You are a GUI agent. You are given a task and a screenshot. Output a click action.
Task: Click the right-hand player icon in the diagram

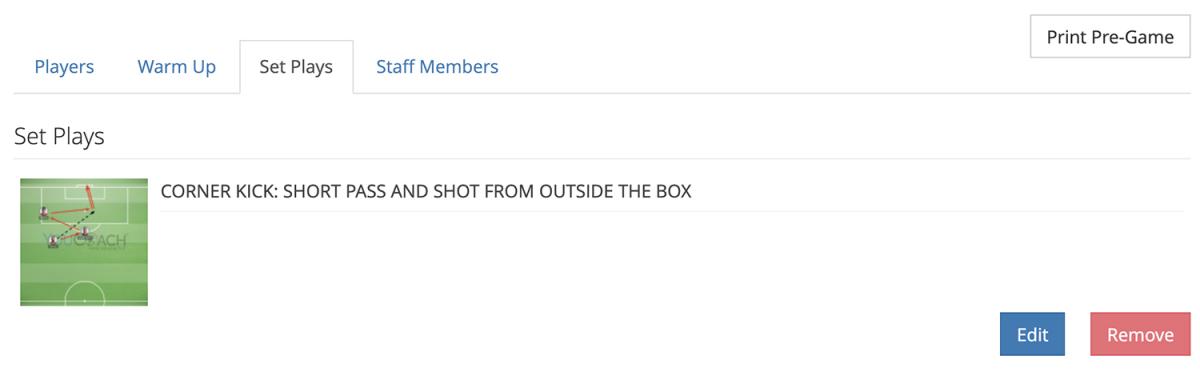point(85,232)
